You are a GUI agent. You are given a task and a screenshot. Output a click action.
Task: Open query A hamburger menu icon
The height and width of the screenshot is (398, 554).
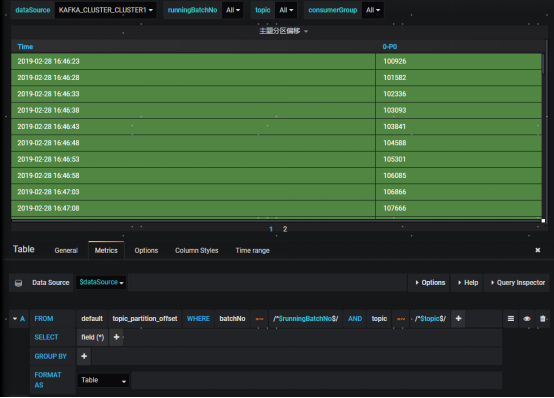511,319
